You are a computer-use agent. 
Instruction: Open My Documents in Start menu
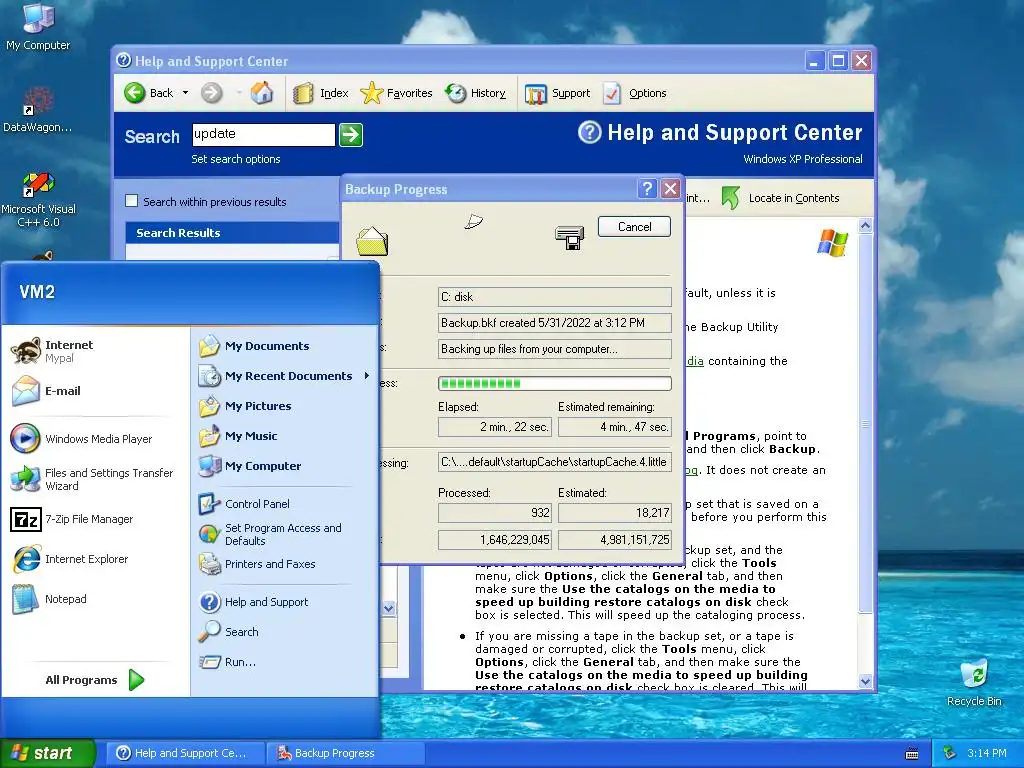click(284, 346)
